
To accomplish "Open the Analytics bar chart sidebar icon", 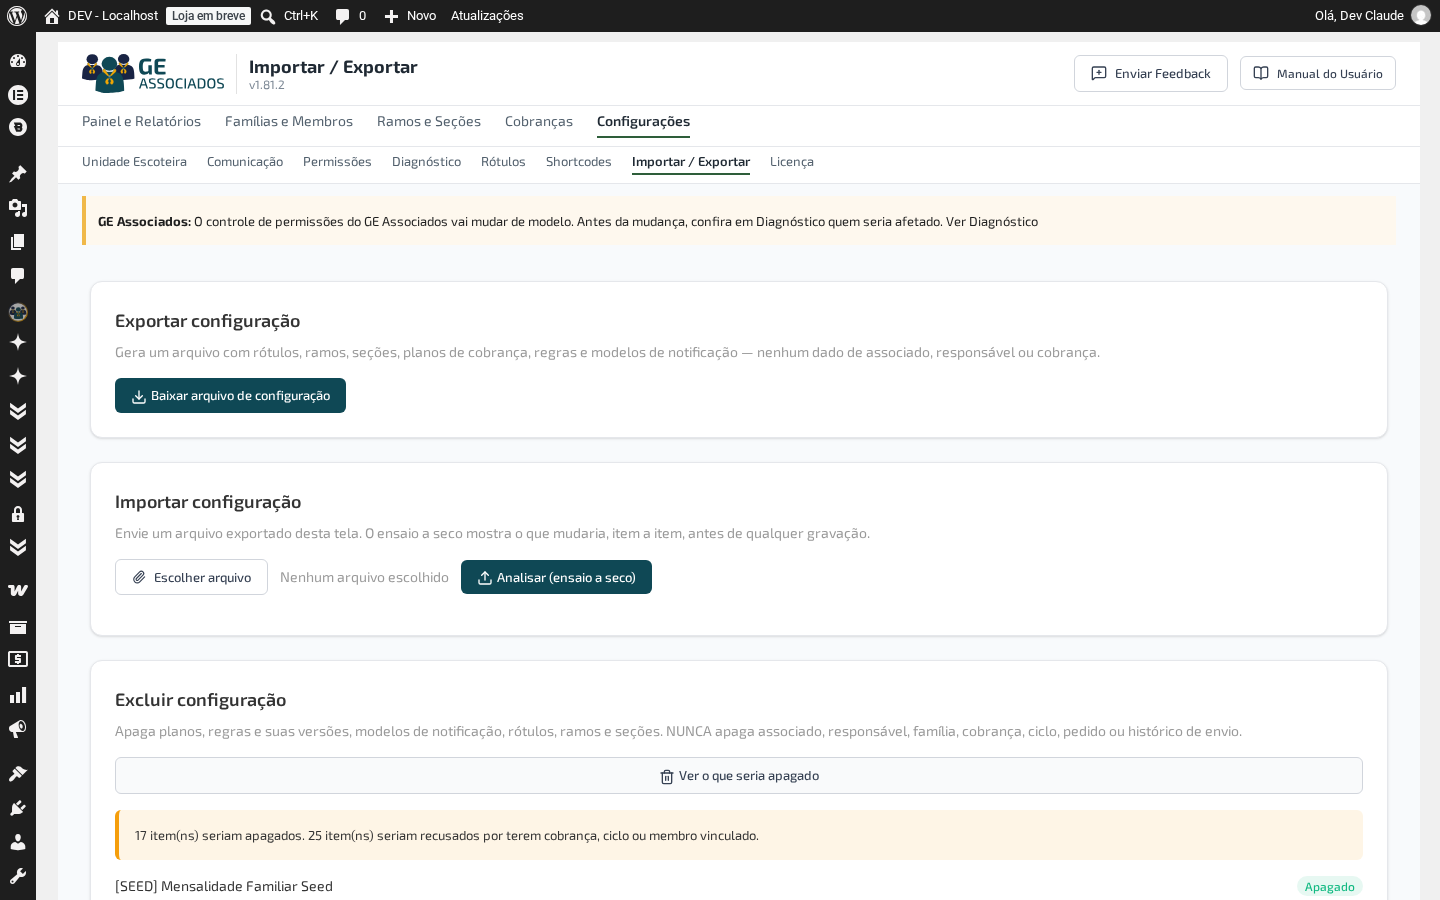I will coord(18,695).
